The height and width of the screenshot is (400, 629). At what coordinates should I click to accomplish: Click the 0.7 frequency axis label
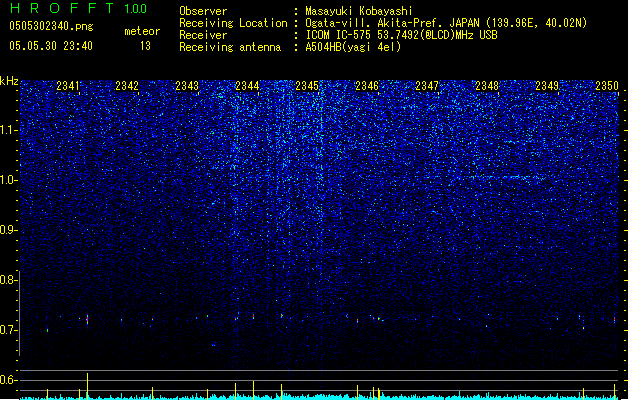8,330
